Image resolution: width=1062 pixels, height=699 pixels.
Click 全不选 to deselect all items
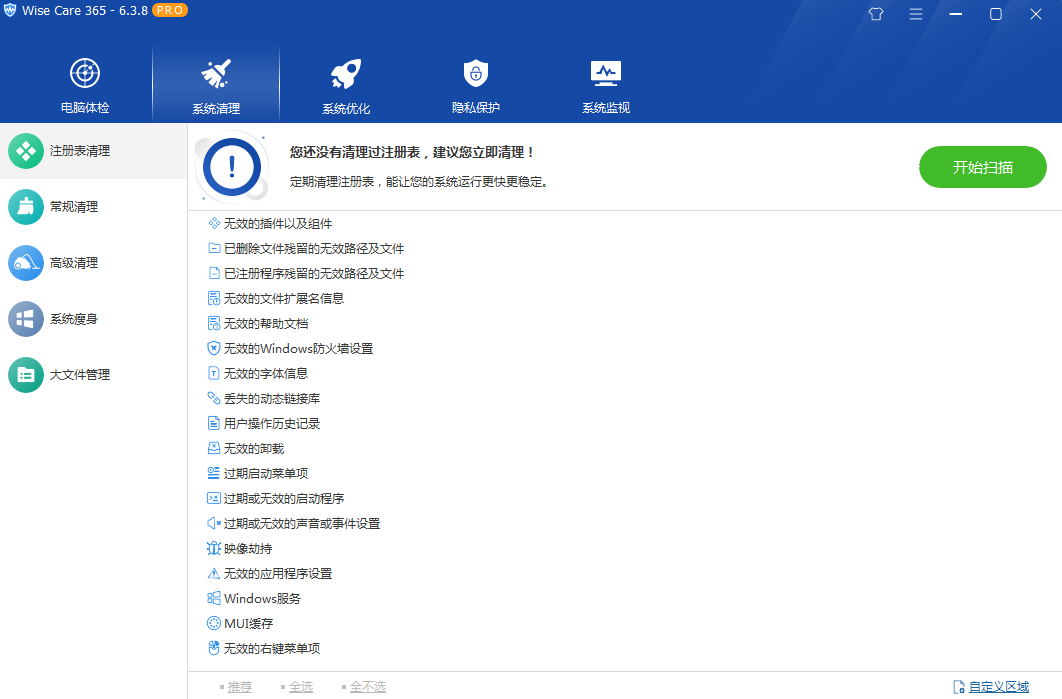(367, 686)
